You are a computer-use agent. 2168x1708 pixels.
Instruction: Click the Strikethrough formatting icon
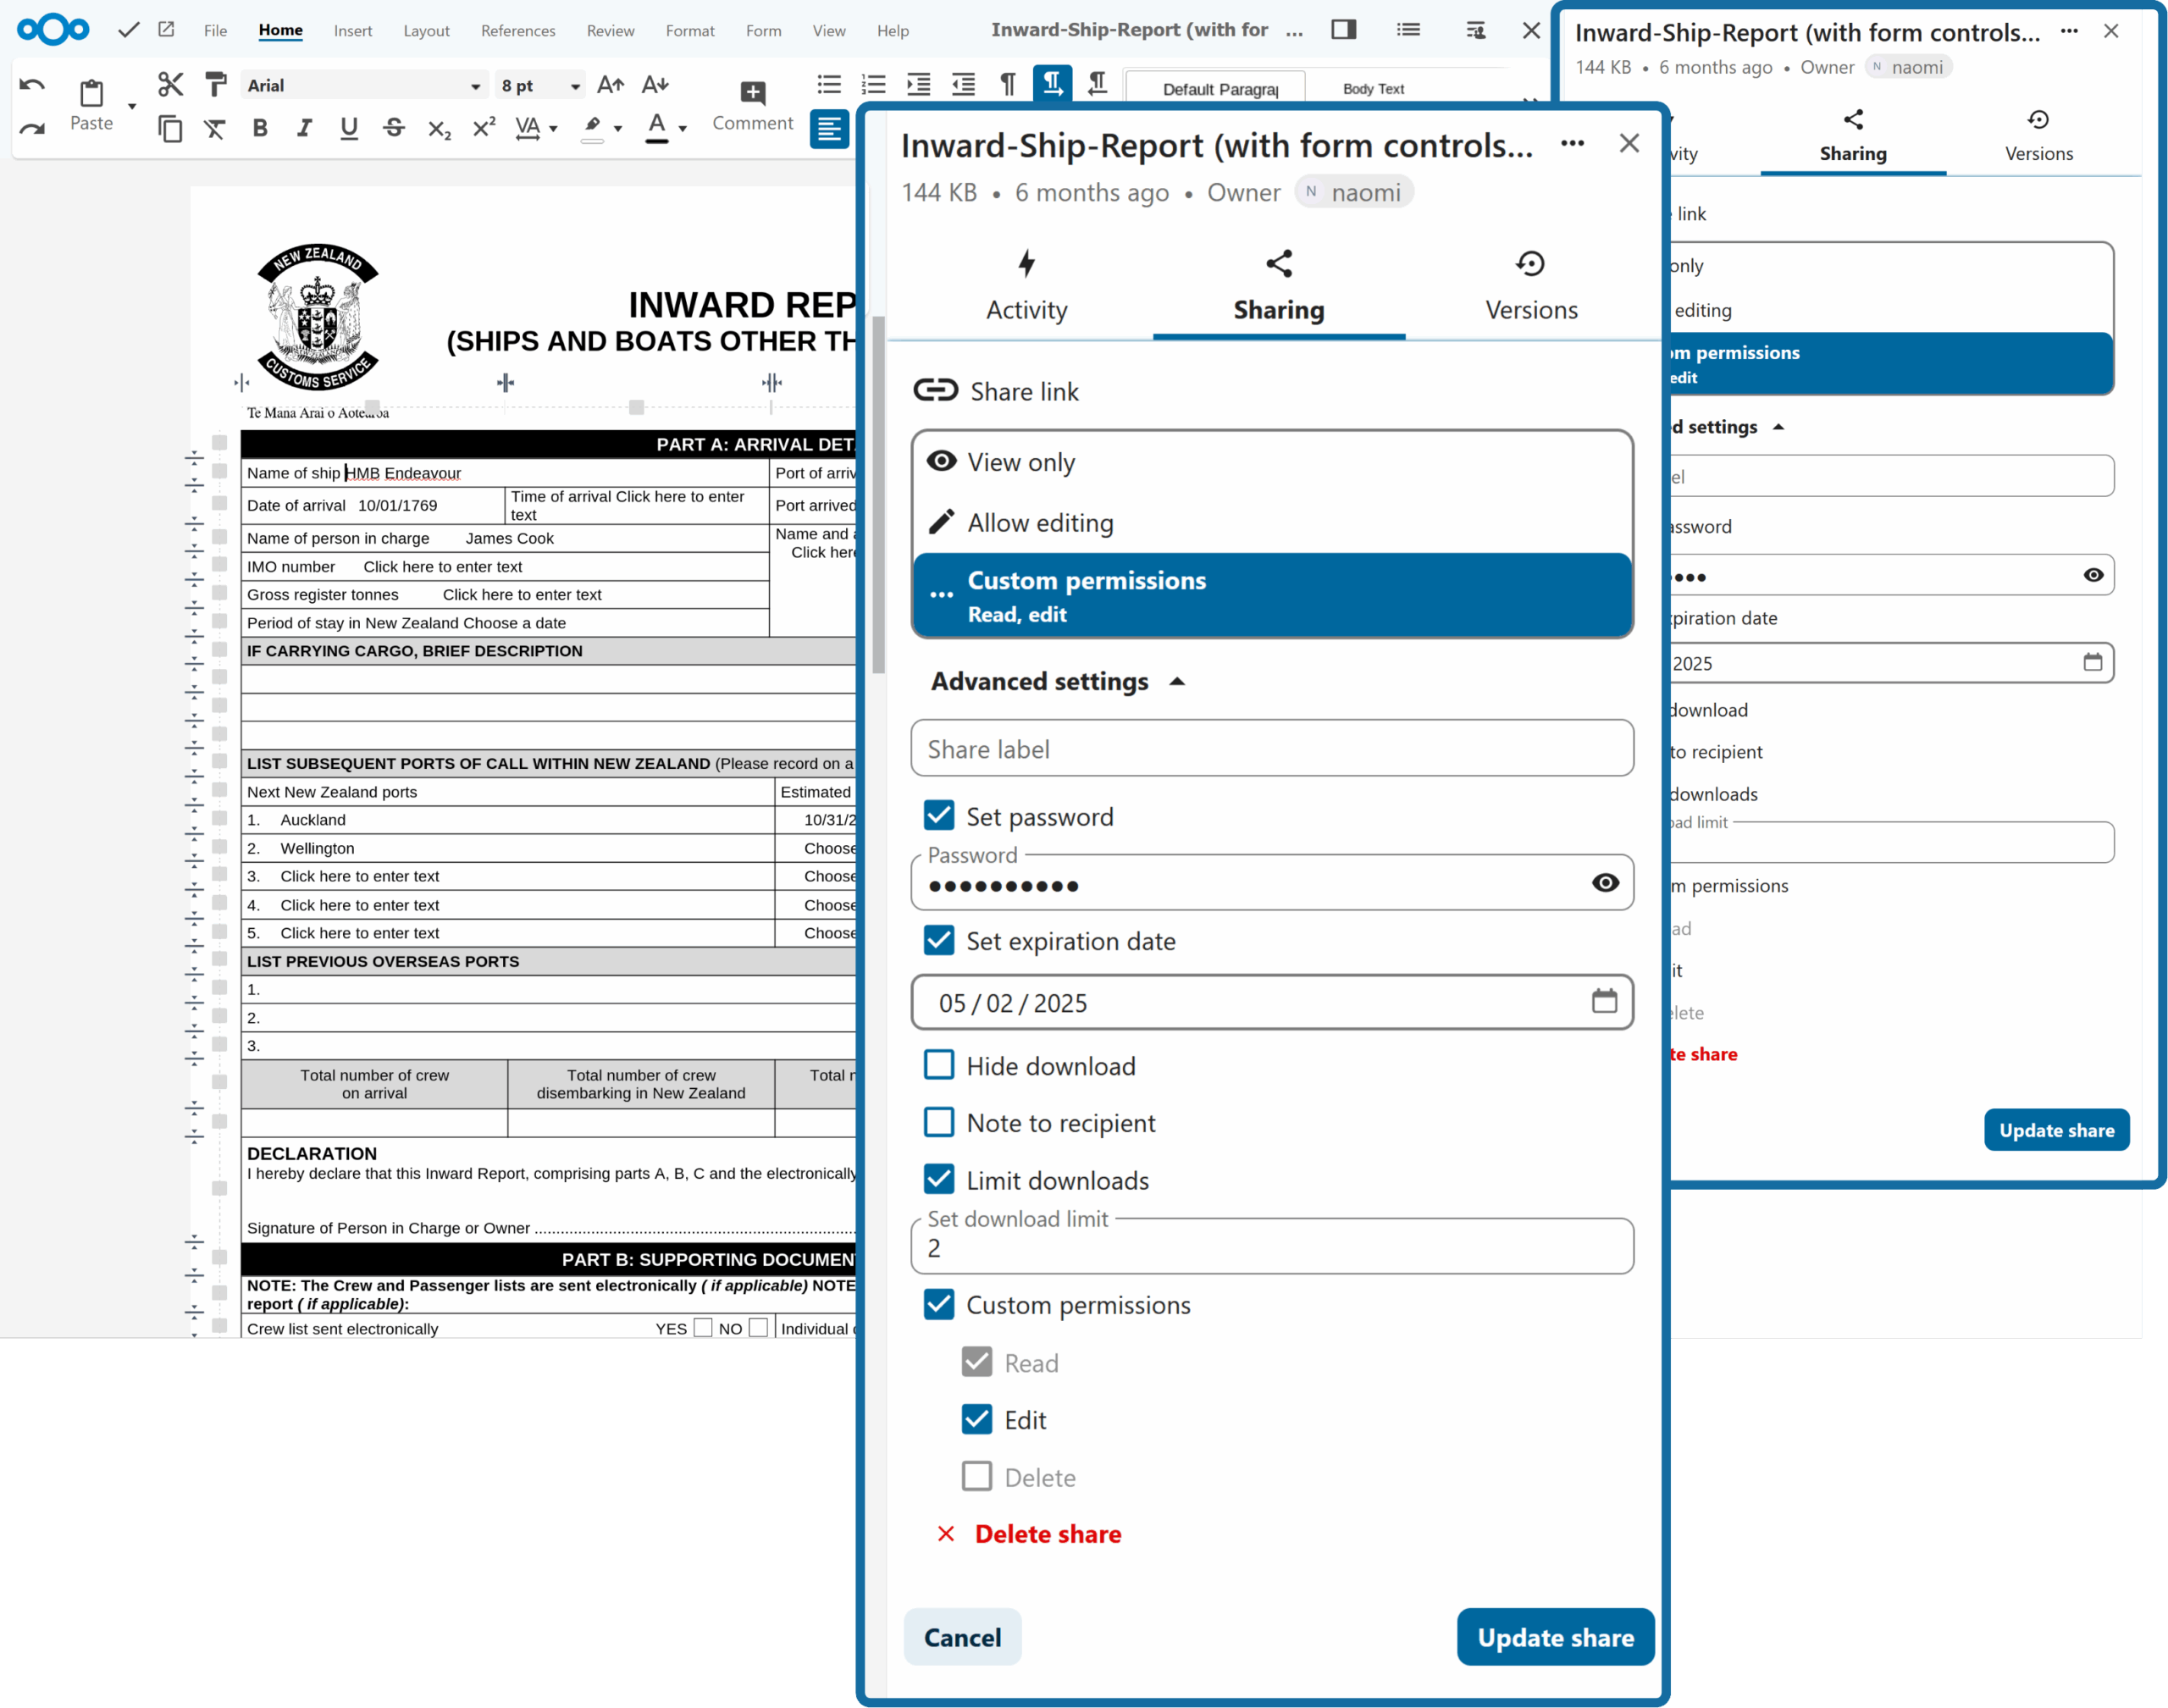(x=394, y=128)
